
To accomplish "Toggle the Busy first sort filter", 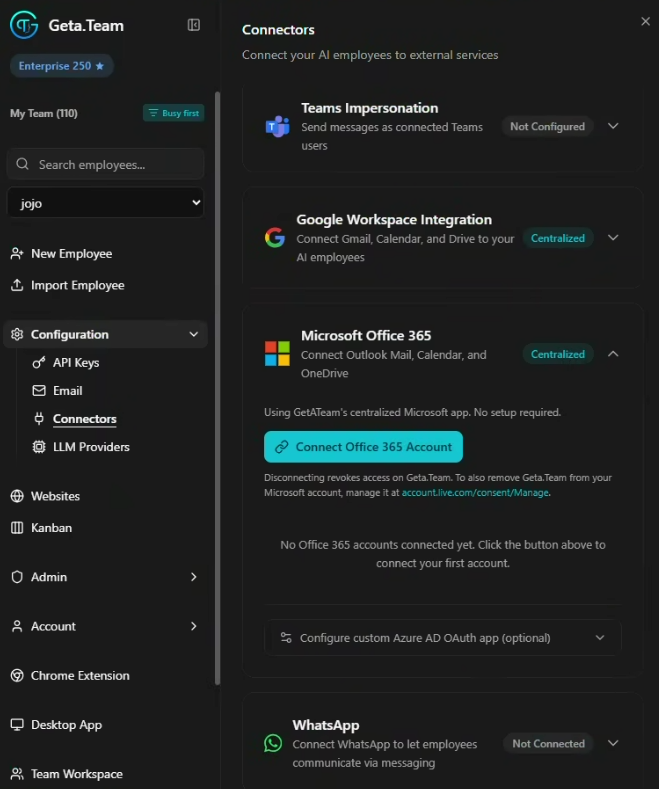I will tap(174, 113).
